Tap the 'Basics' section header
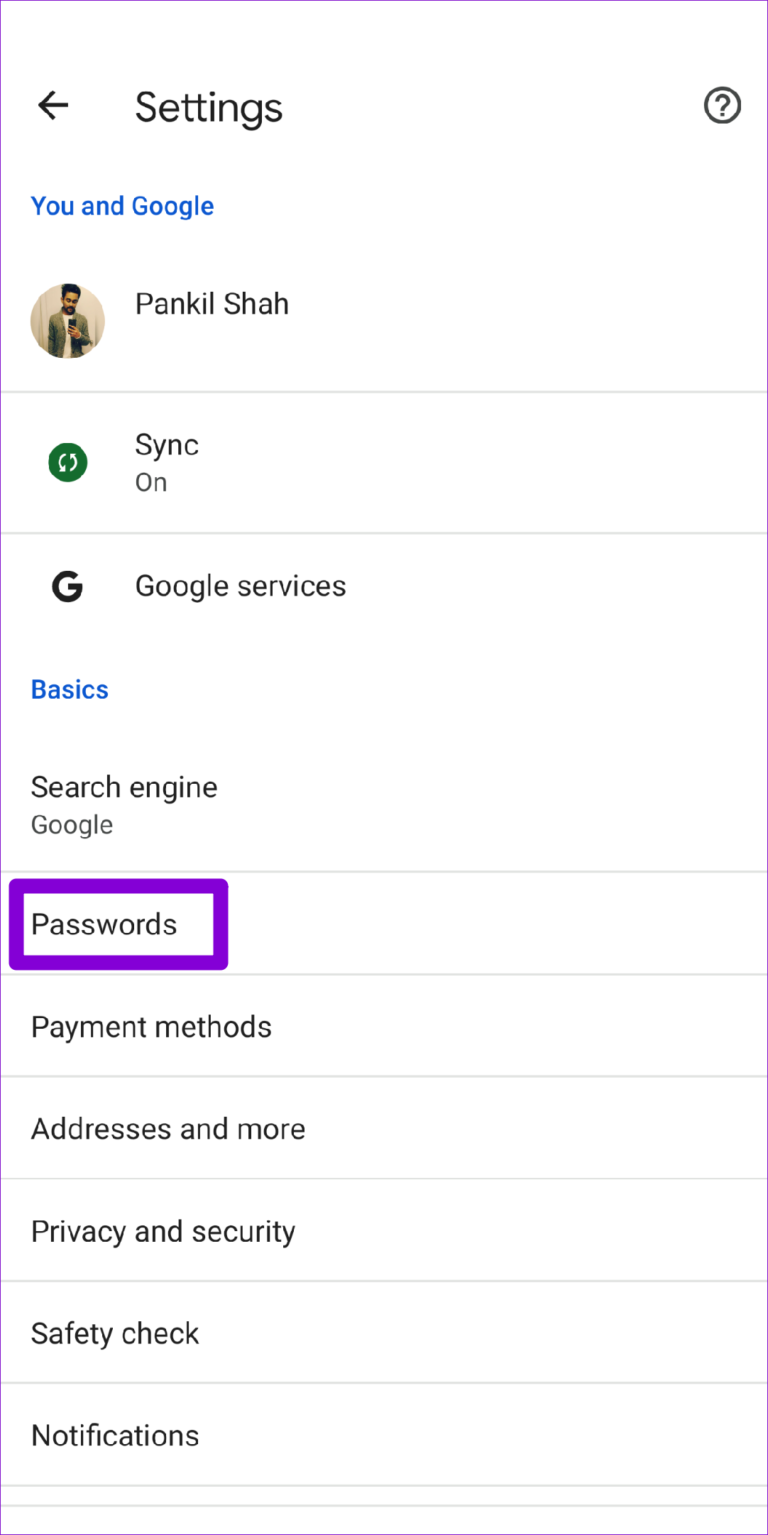The width and height of the screenshot is (768, 1535). [69, 689]
